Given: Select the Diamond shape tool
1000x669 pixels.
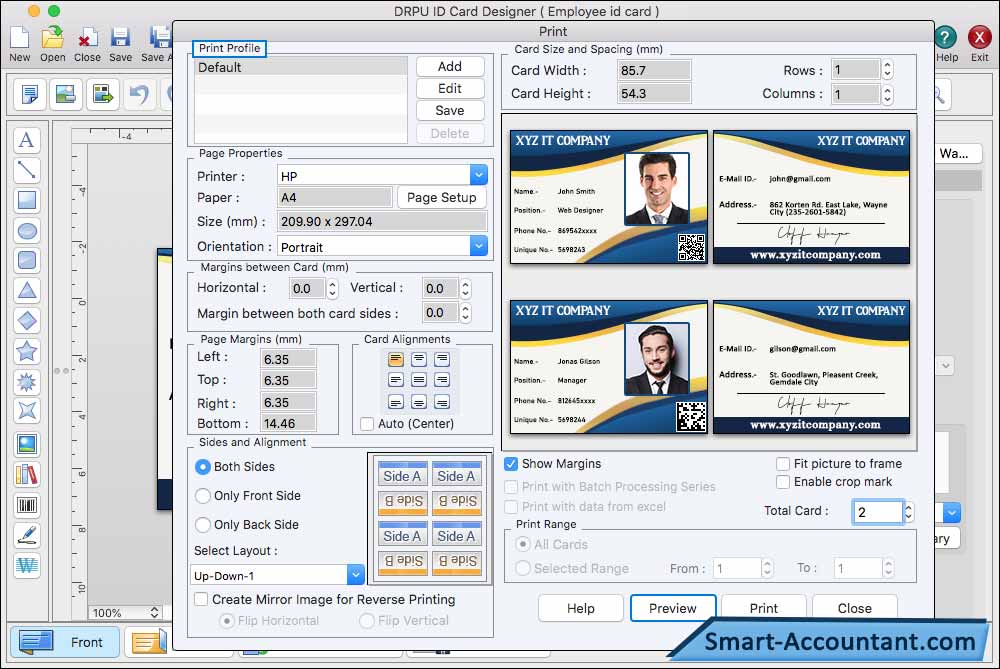Looking at the screenshot, I should tap(27, 321).
